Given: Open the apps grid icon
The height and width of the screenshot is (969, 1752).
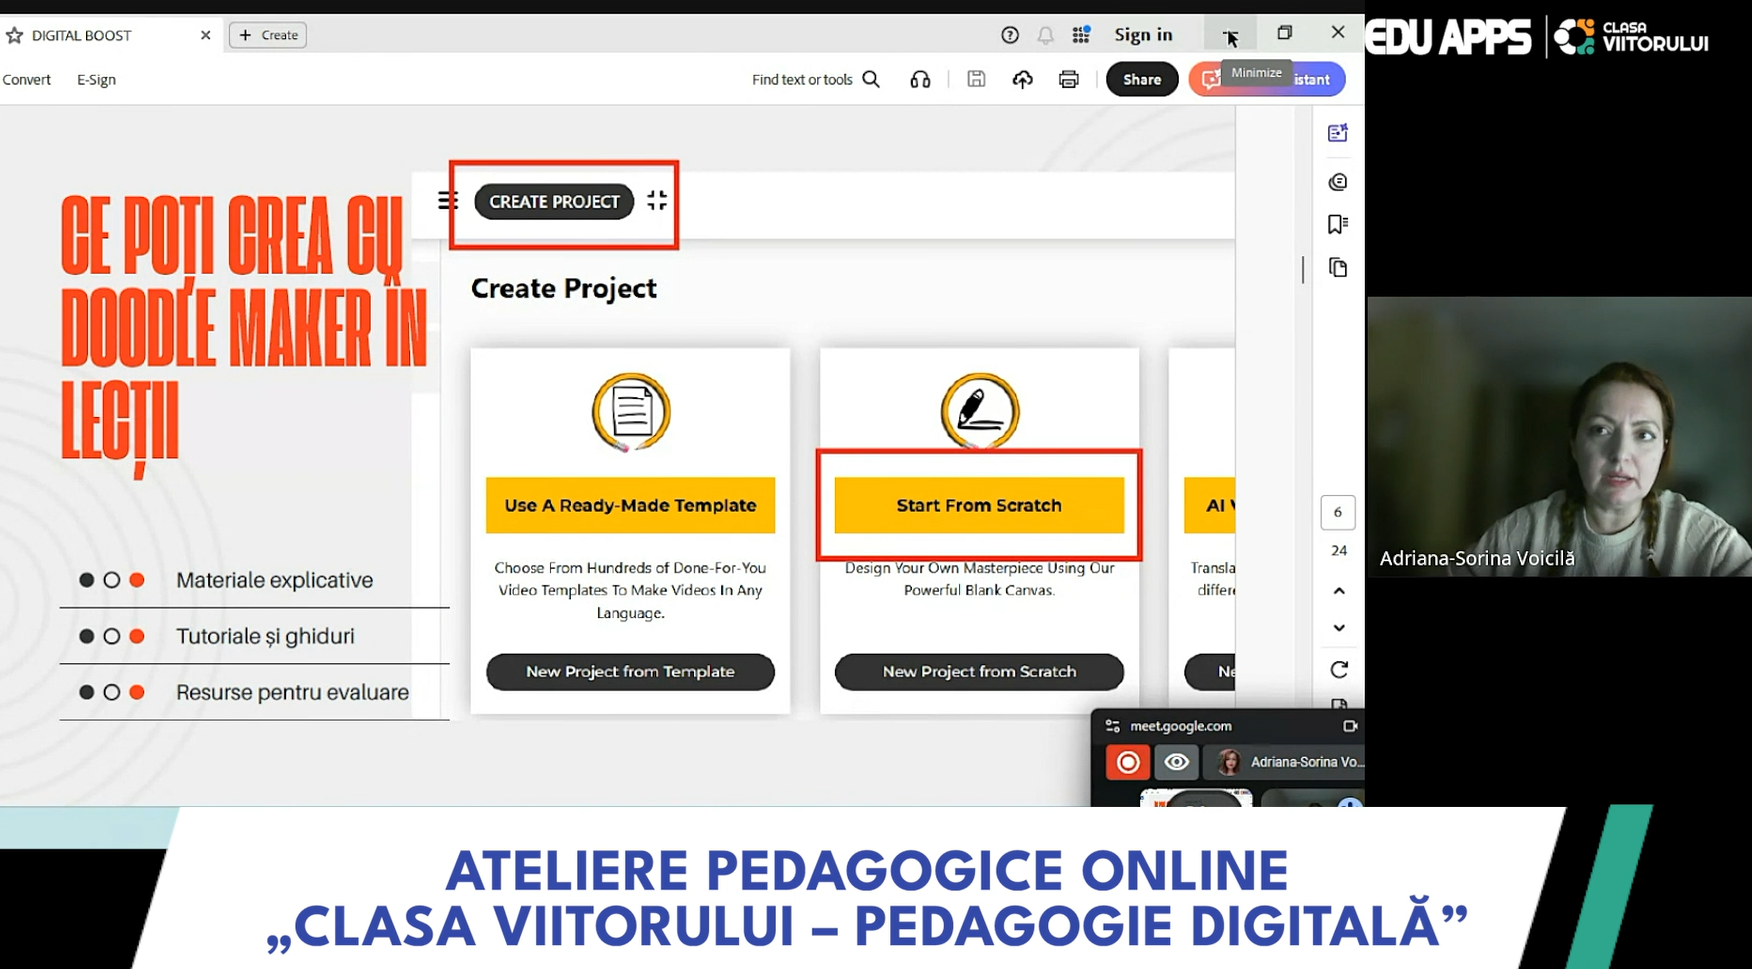Looking at the screenshot, I should (x=1081, y=35).
